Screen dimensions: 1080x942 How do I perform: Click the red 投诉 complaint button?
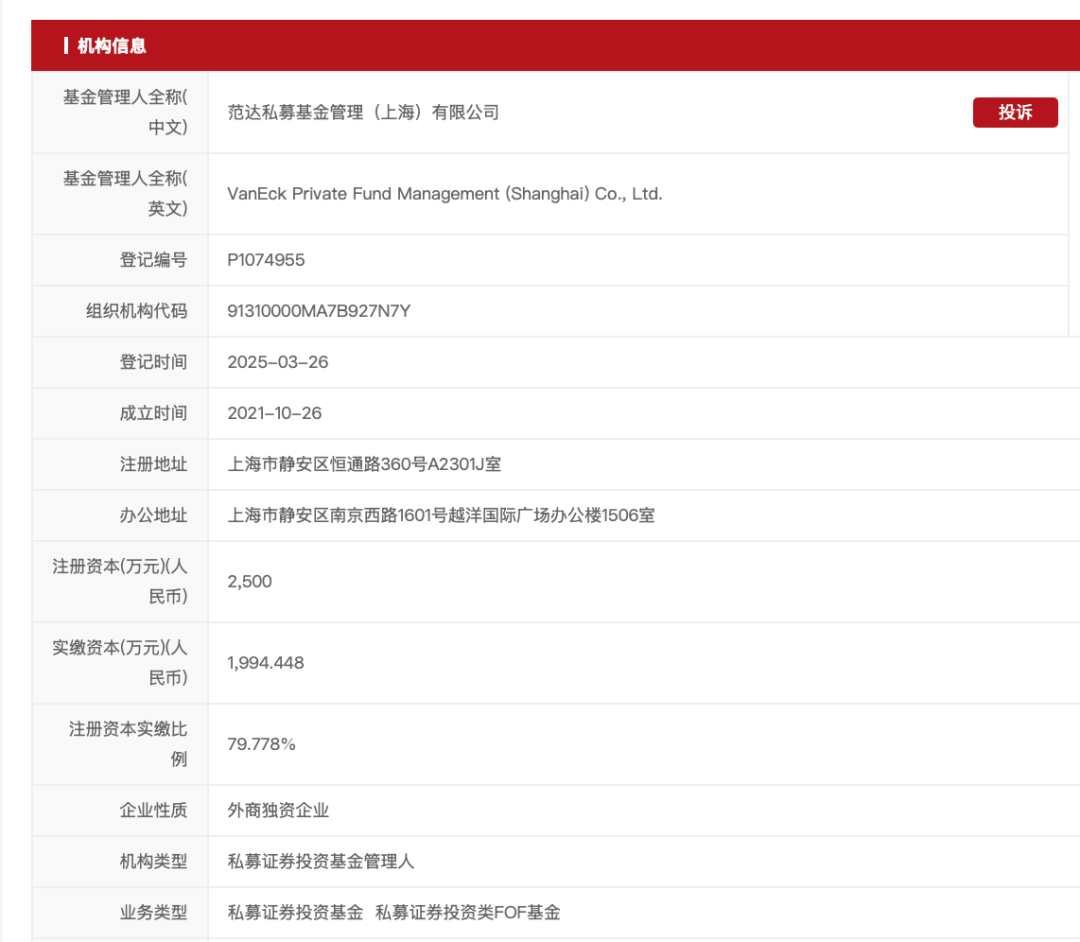point(1014,112)
